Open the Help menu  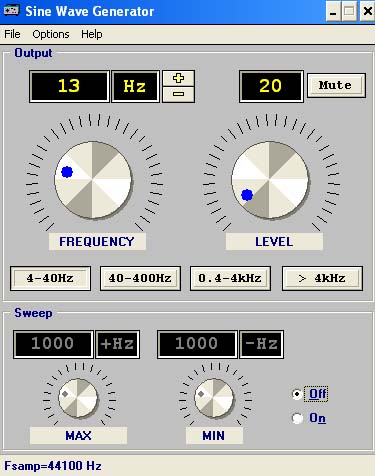pos(92,34)
